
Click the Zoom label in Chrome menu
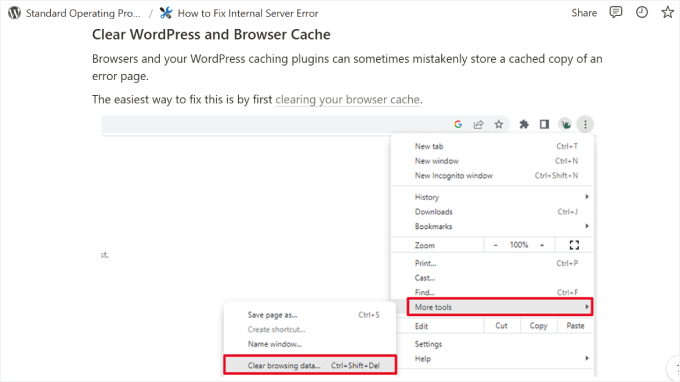click(425, 245)
